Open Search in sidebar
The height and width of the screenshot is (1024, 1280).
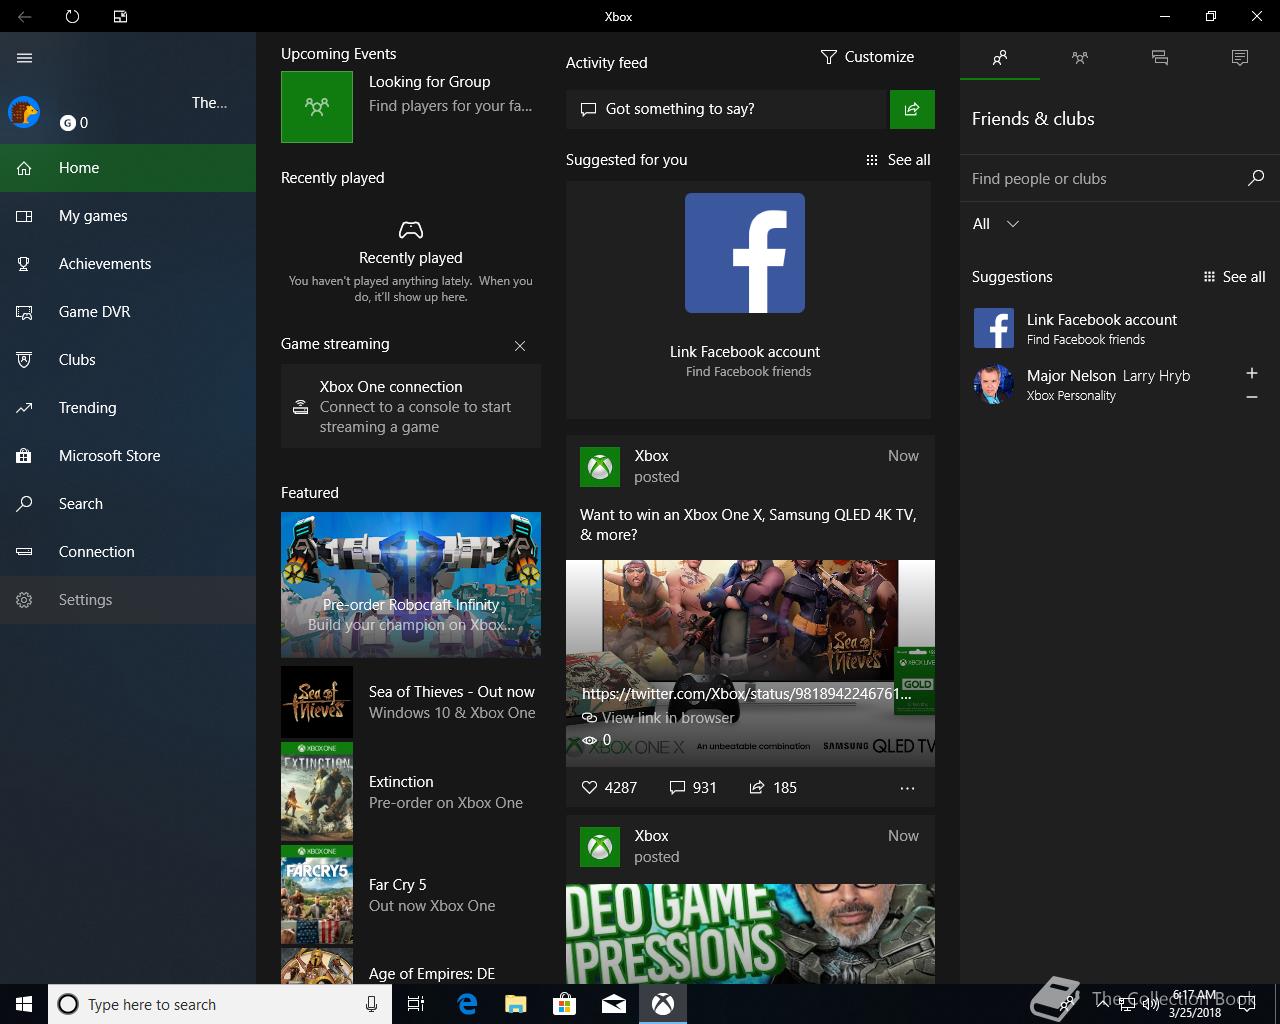128,504
